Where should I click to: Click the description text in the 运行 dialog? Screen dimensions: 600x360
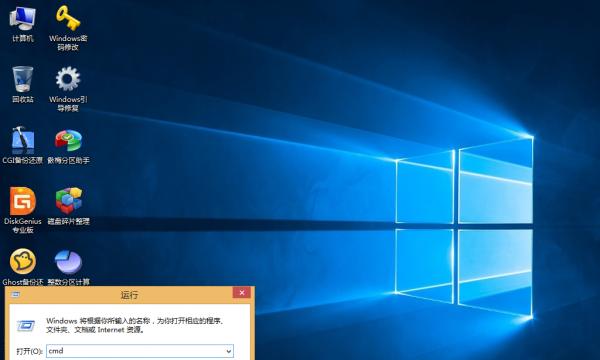134,325
